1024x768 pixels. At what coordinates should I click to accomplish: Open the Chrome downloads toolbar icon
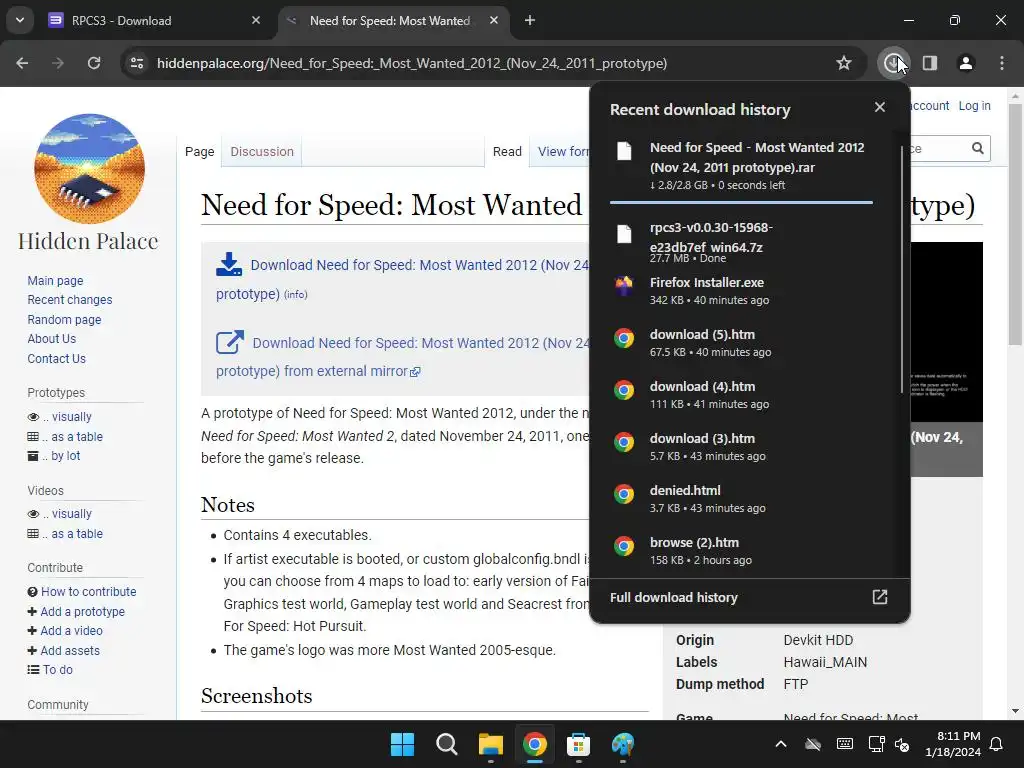pos(893,63)
